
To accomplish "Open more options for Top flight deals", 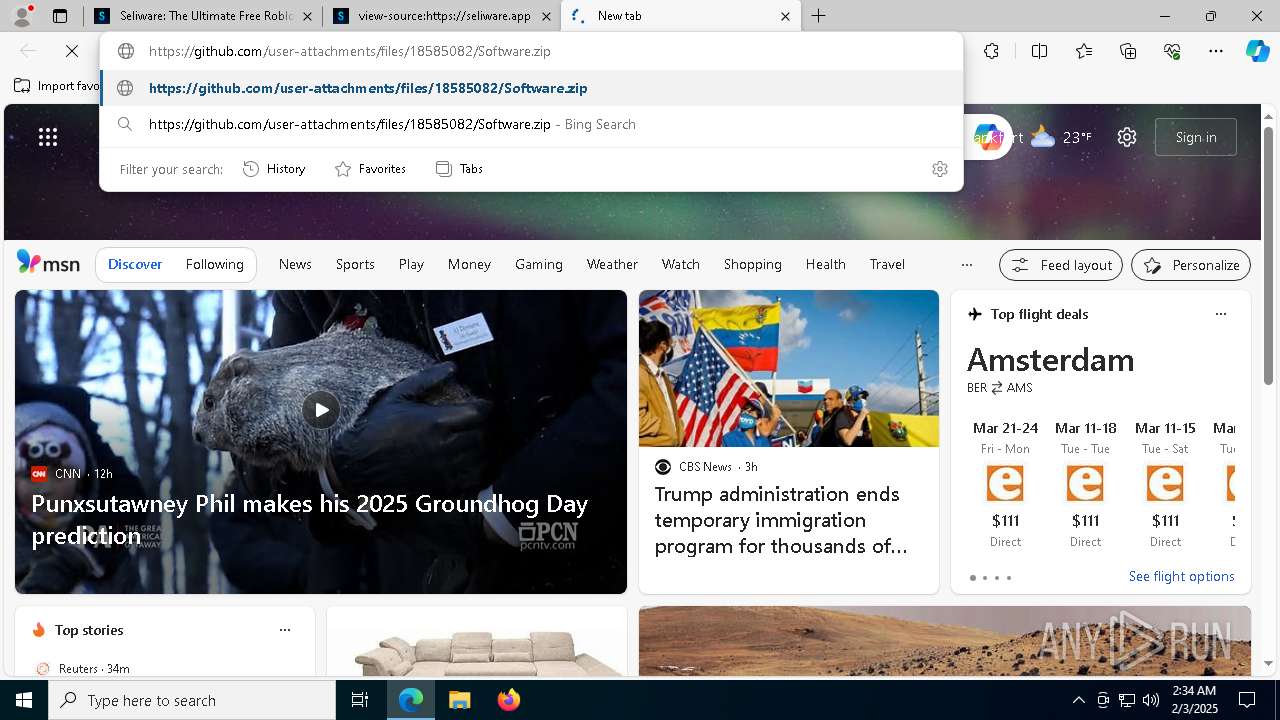I will pyautogui.click(x=1220, y=314).
